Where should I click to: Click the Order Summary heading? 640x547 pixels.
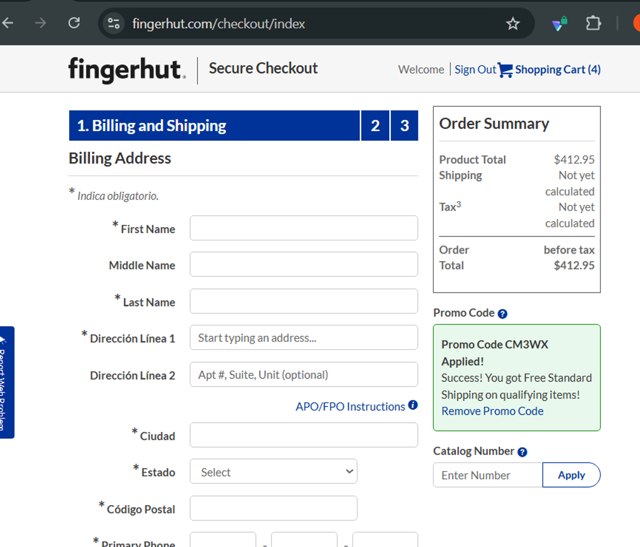tap(494, 124)
